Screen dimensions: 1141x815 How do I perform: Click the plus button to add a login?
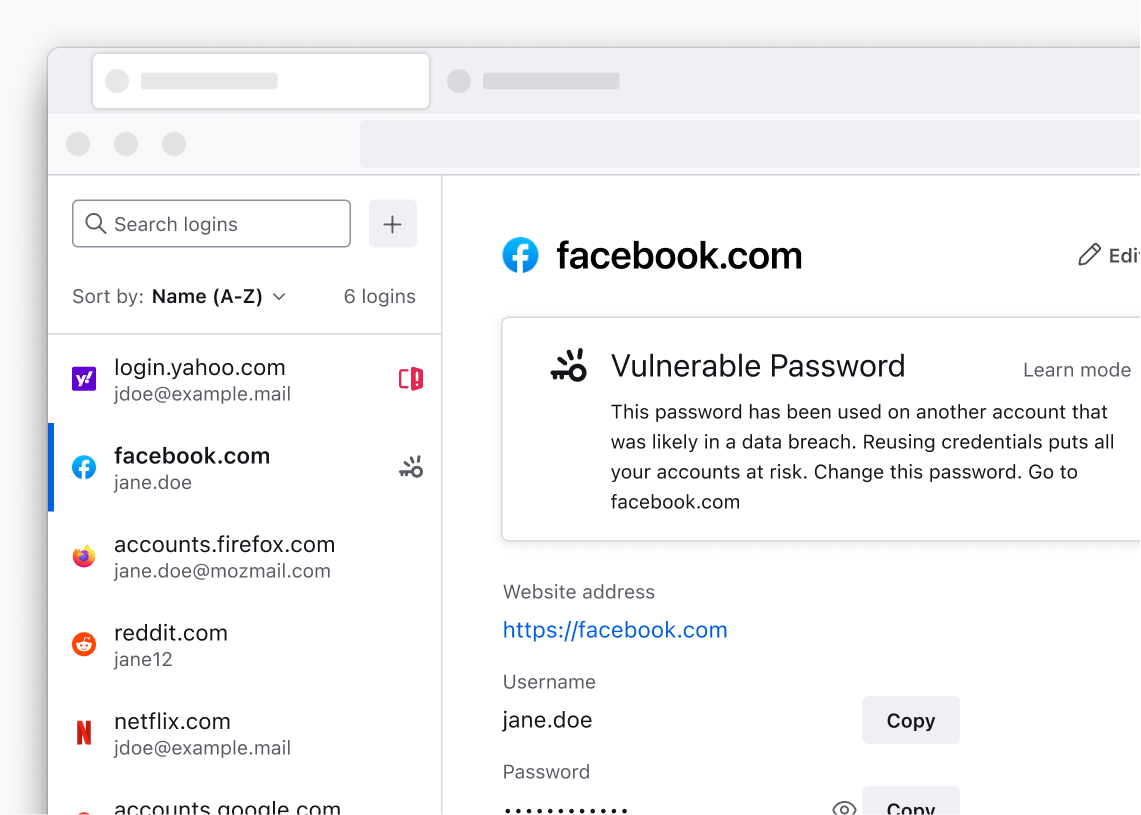392,223
